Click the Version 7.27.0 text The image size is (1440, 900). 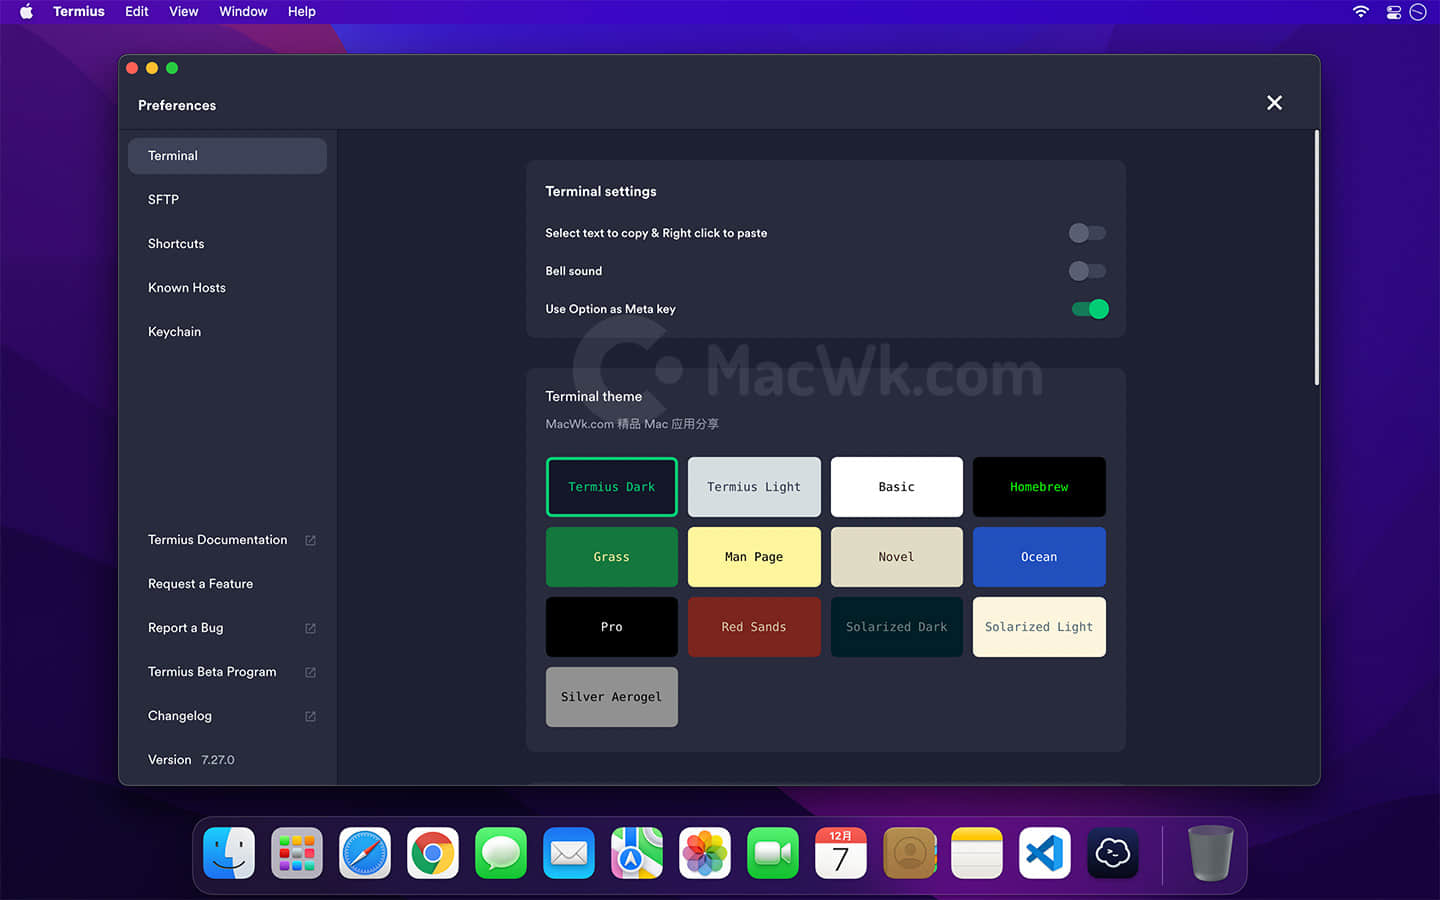pyautogui.click(x=191, y=760)
